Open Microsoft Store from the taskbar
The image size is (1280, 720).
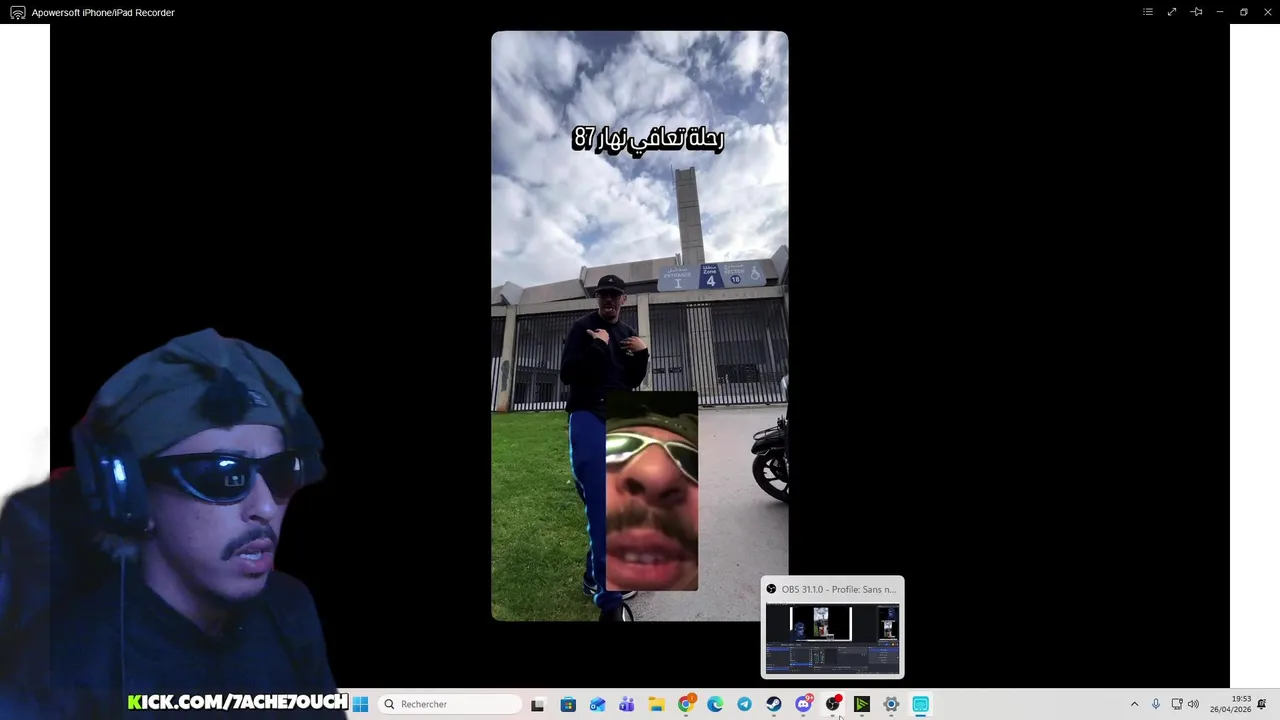568,704
